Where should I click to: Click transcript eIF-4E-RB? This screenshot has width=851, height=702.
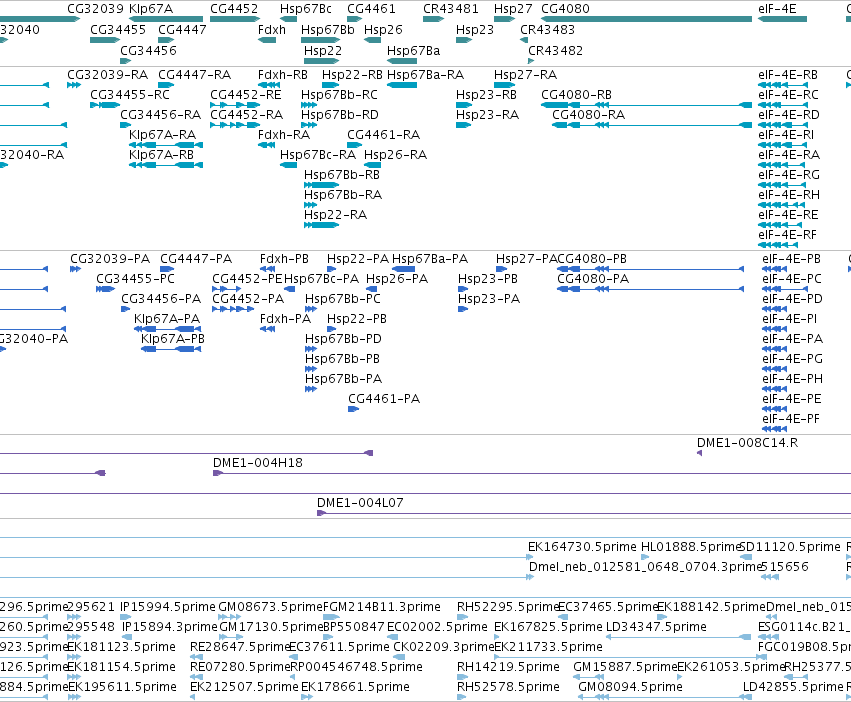point(788,75)
